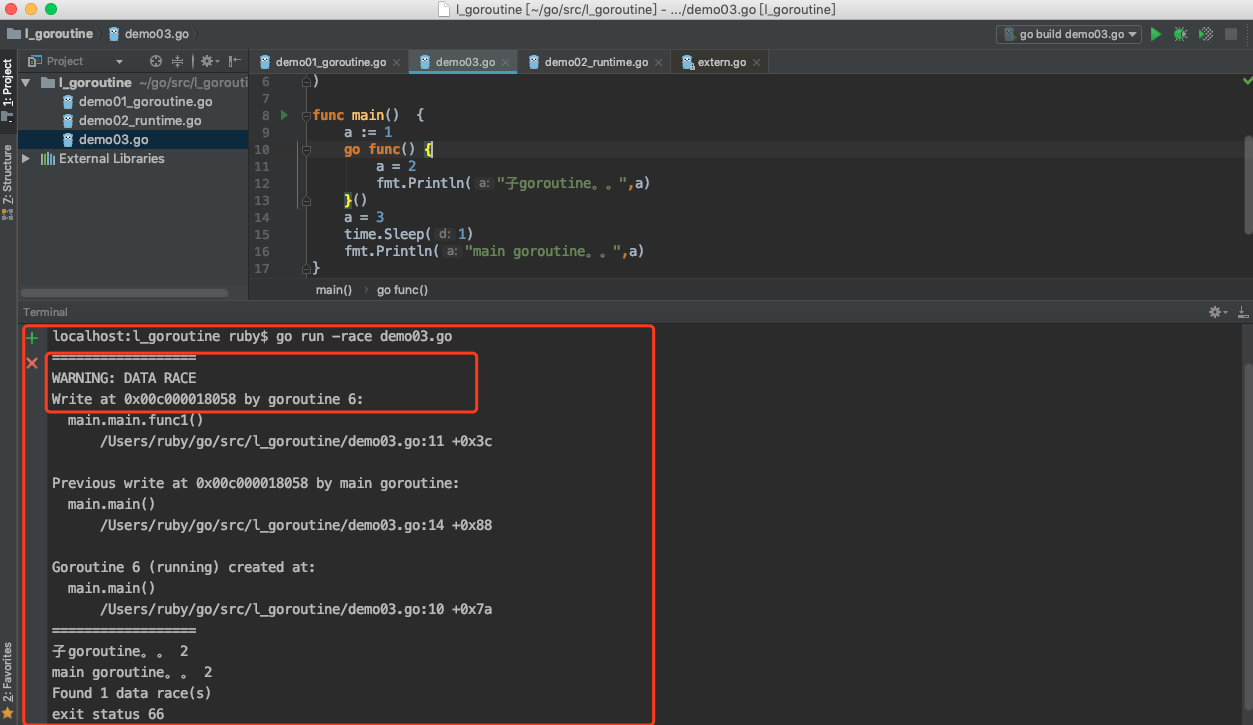Run with coverage icon in toolbar
1253x725 pixels.
click(x=1206, y=34)
